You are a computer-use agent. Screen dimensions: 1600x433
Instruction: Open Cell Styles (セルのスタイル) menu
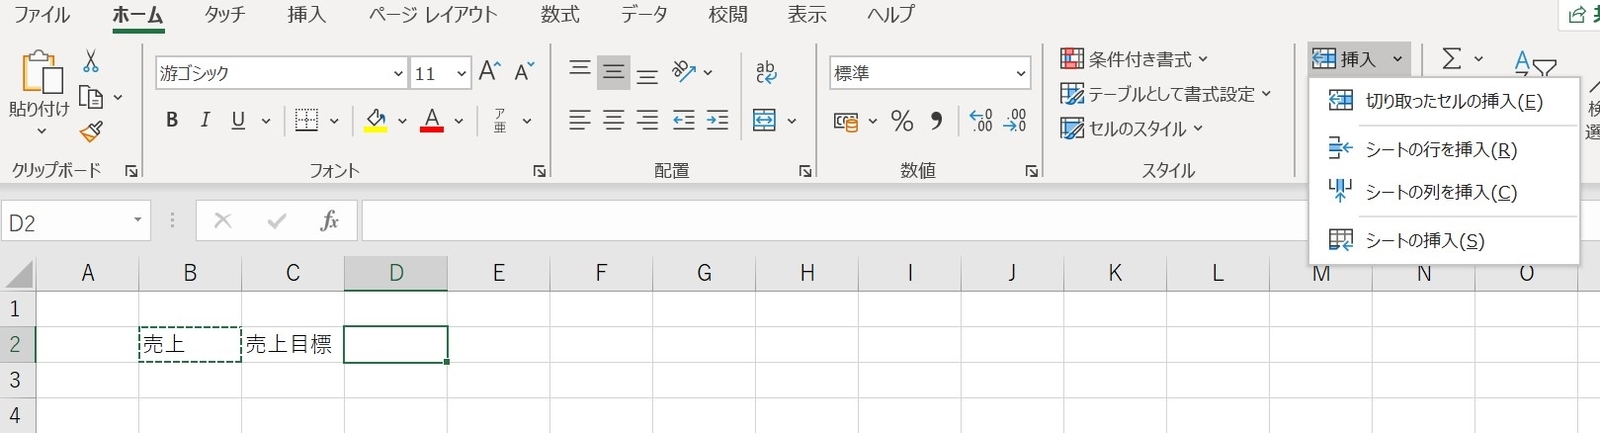[x=1131, y=129]
